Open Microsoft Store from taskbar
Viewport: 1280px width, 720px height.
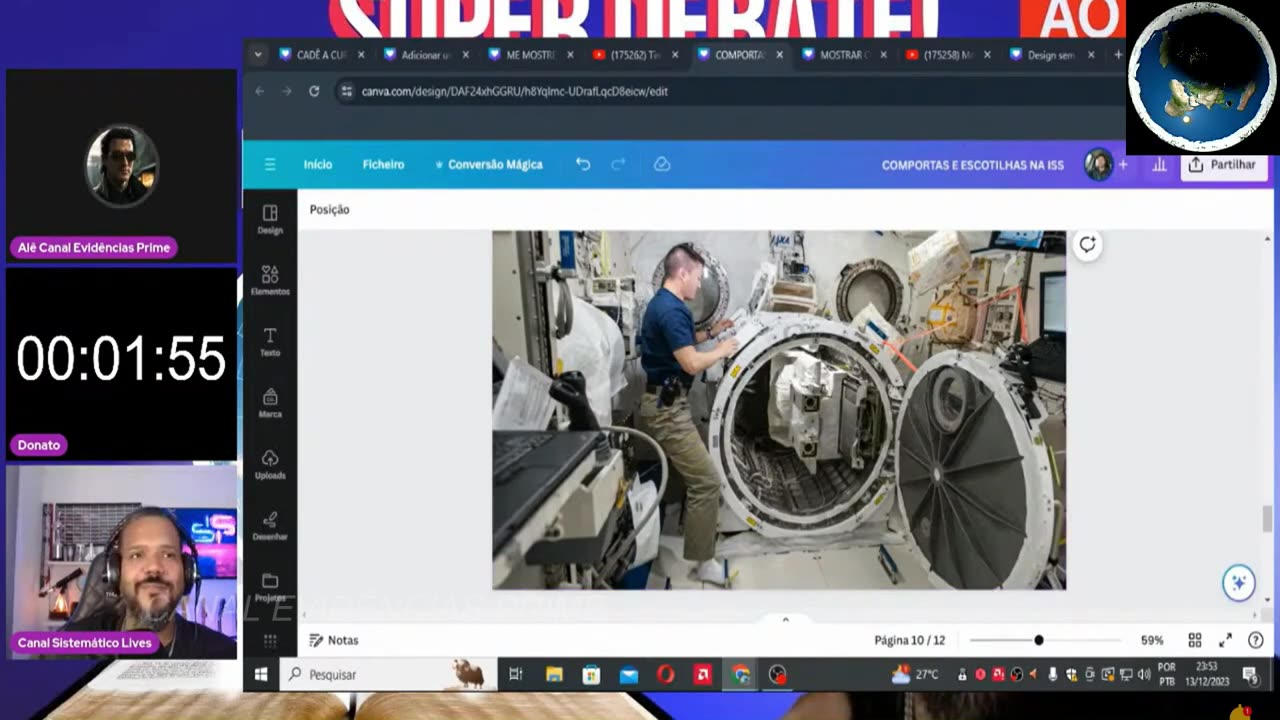pos(591,675)
